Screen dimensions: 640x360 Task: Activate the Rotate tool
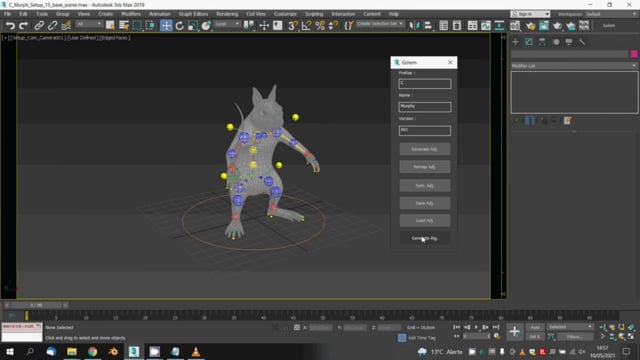[180, 26]
